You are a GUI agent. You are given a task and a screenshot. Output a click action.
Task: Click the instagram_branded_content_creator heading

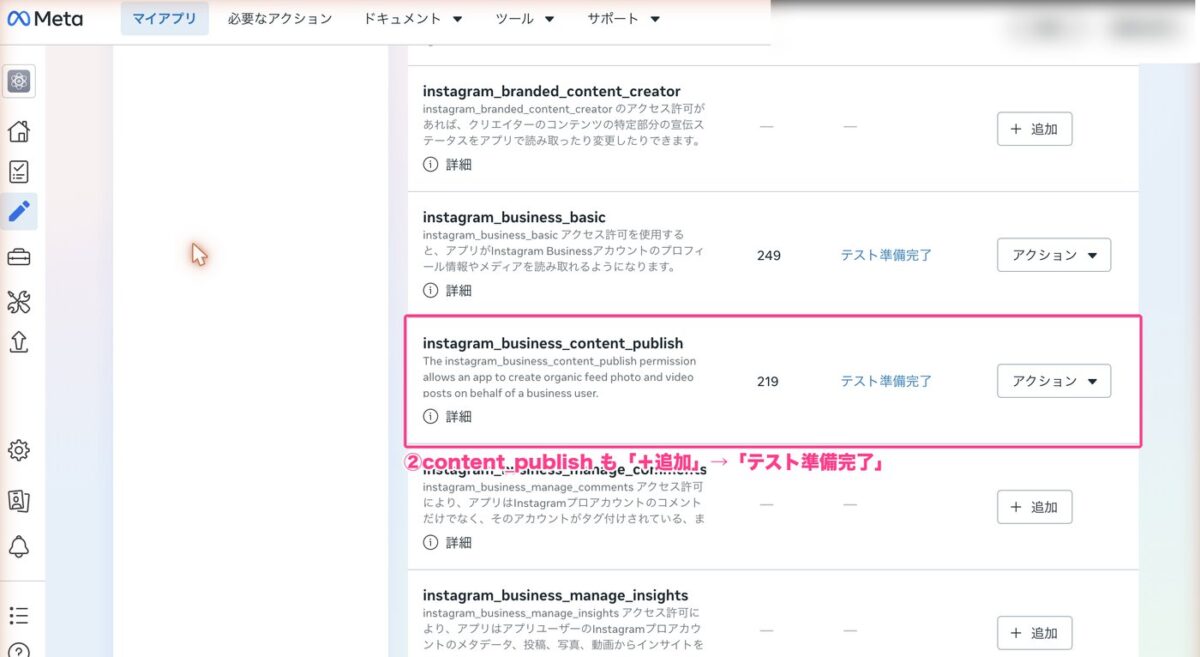(551, 91)
